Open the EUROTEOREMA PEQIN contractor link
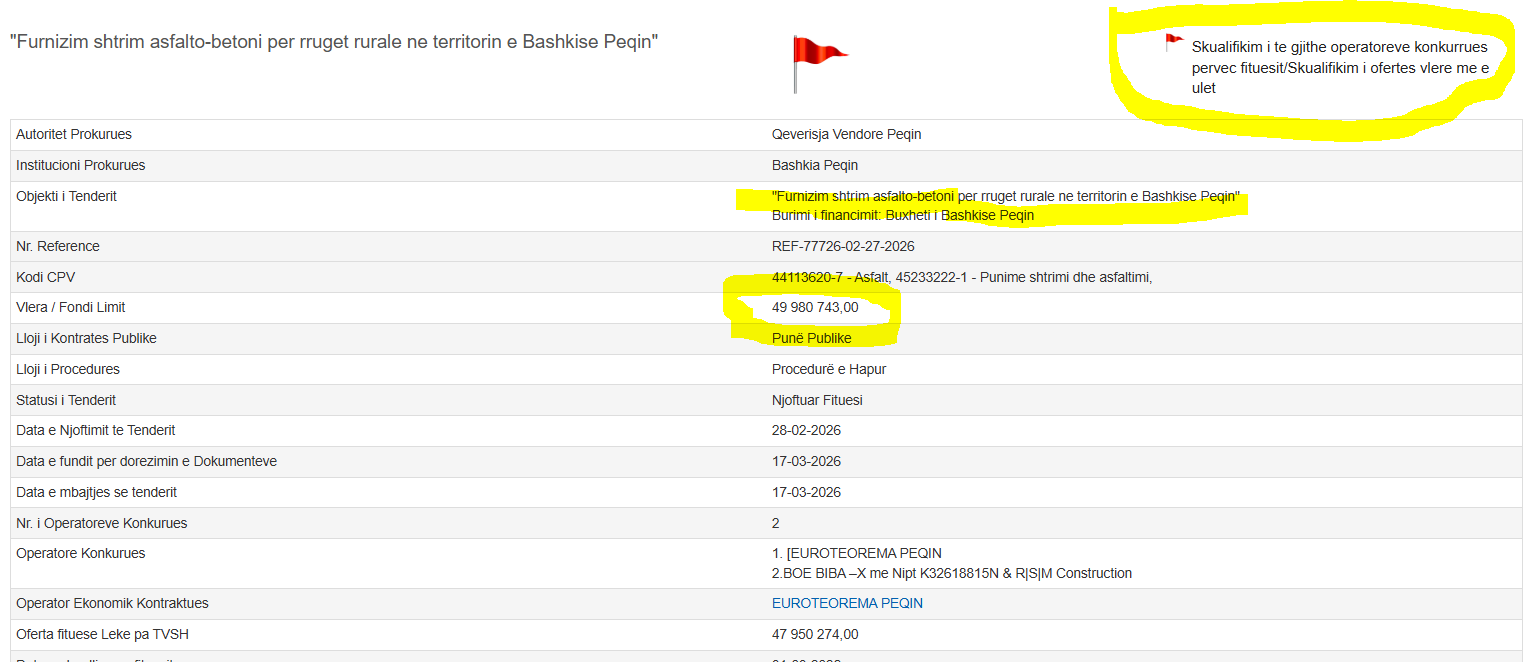This screenshot has width=1524, height=662. [x=847, y=603]
